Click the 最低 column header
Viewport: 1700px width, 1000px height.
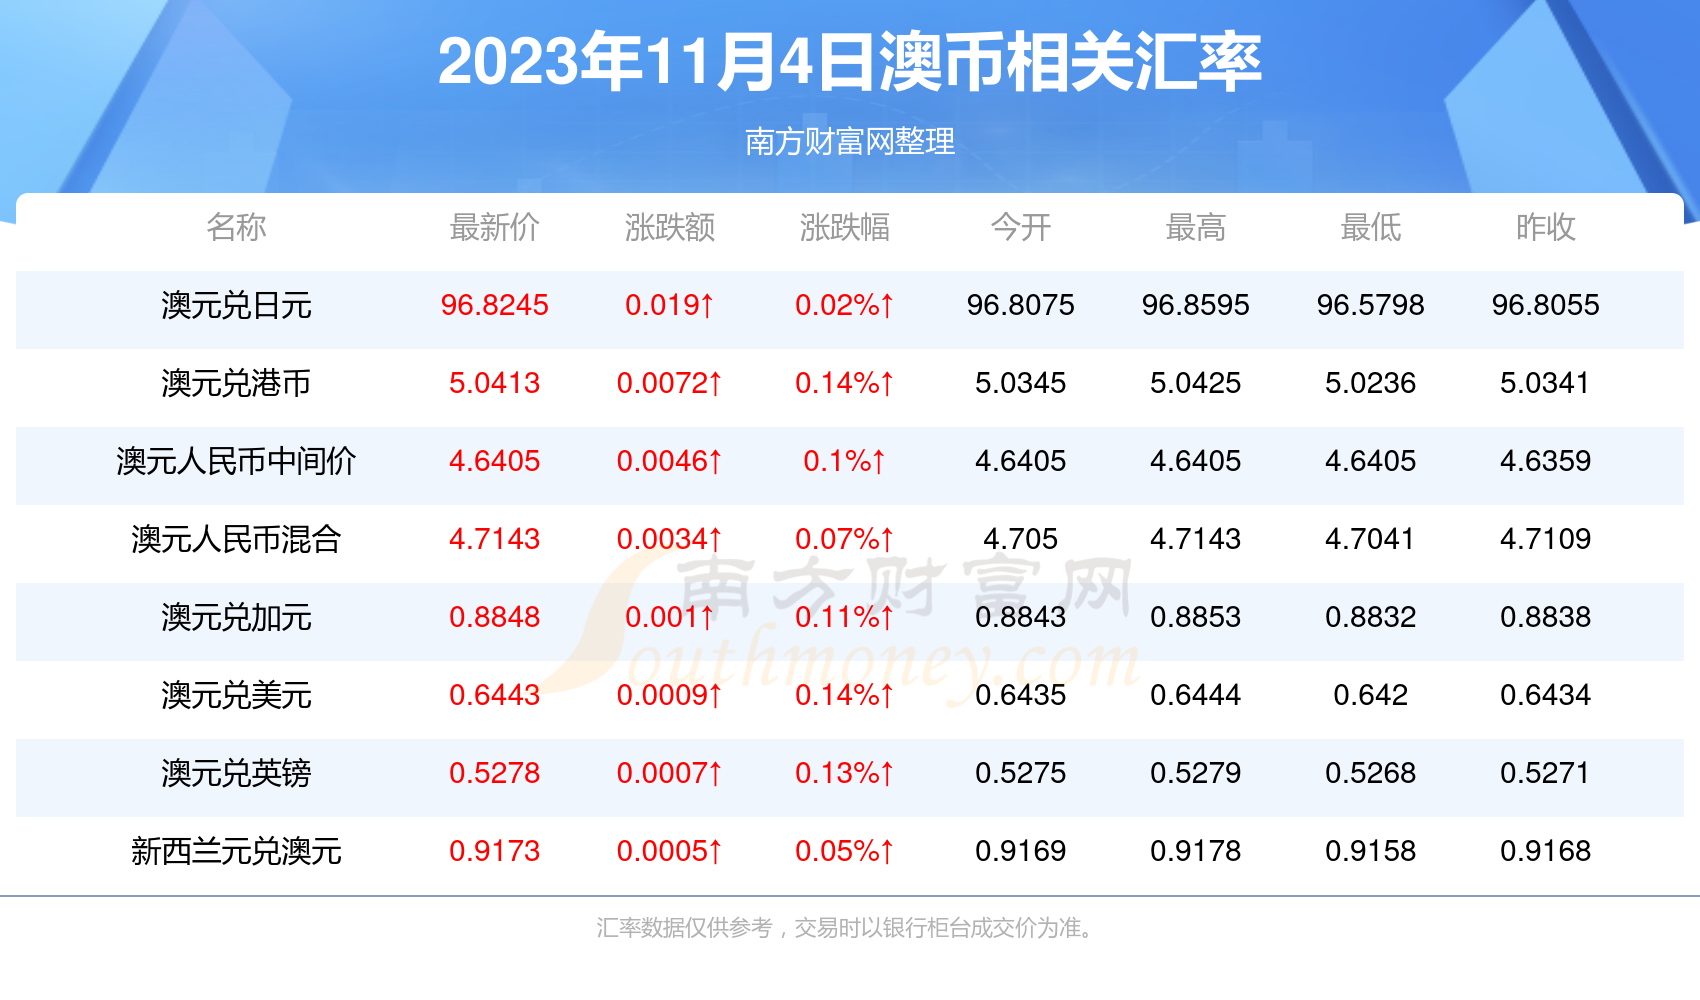click(x=1370, y=227)
